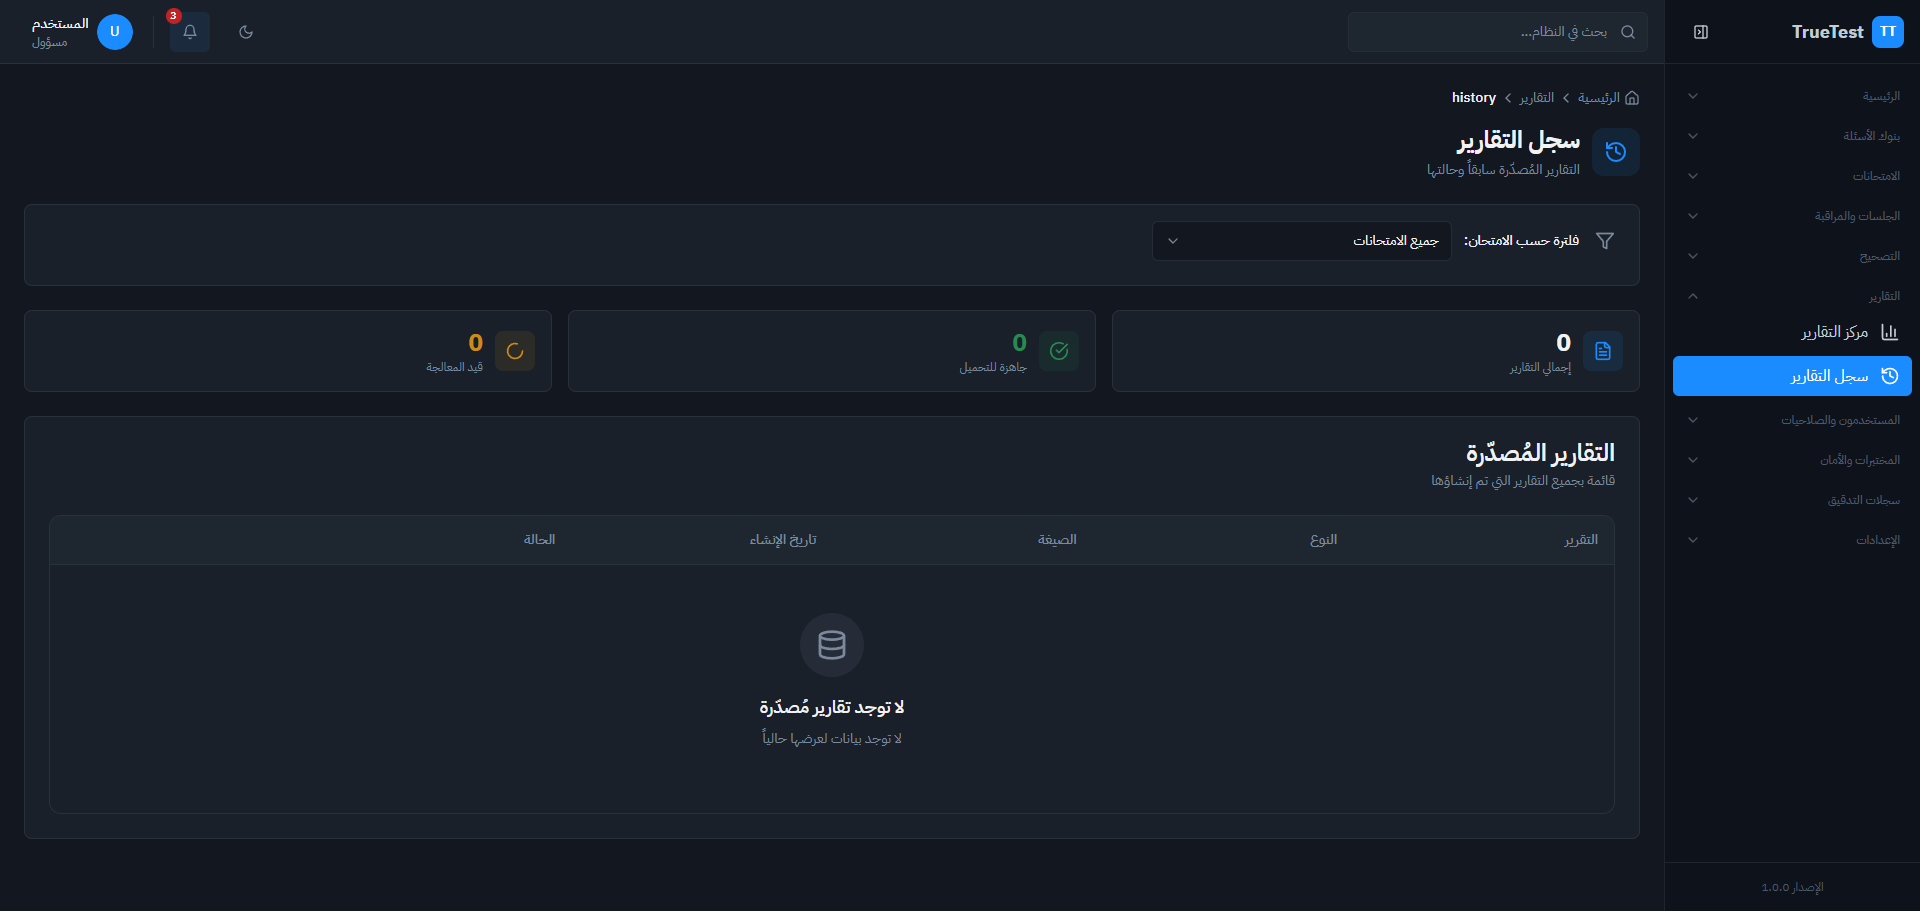Click the total reports document icon
1920x911 pixels.
point(1603,351)
